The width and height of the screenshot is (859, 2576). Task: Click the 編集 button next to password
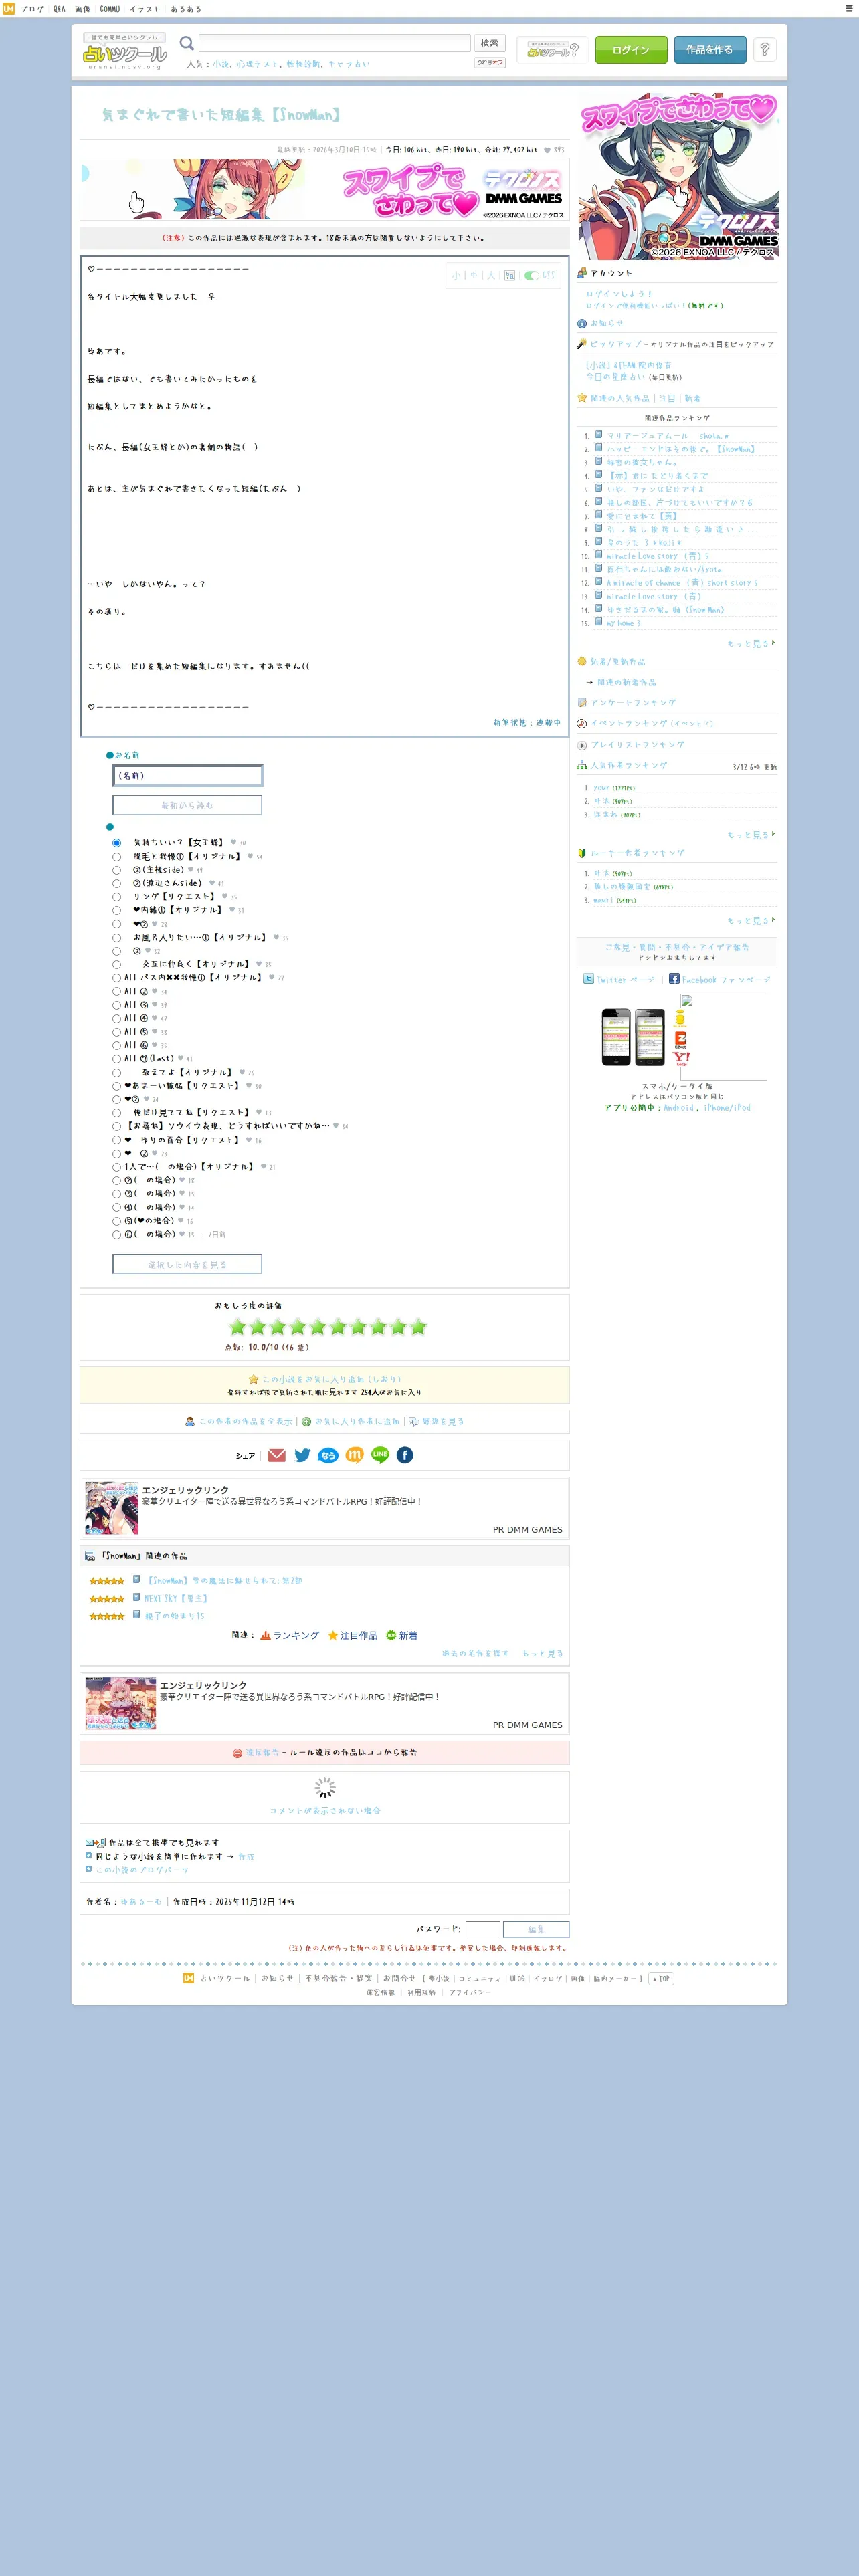pyautogui.click(x=536, y=1929)
